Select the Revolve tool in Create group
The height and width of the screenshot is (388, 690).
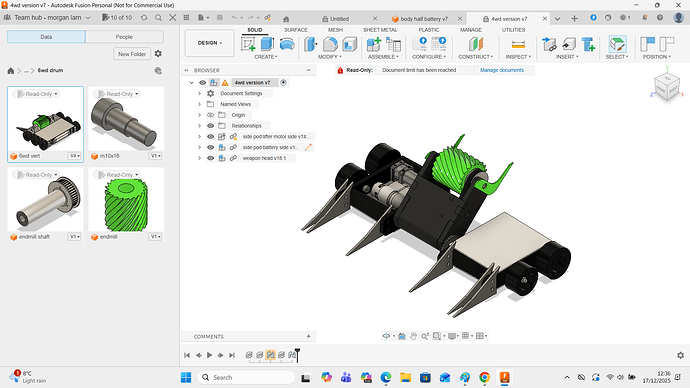pos(287,44)
